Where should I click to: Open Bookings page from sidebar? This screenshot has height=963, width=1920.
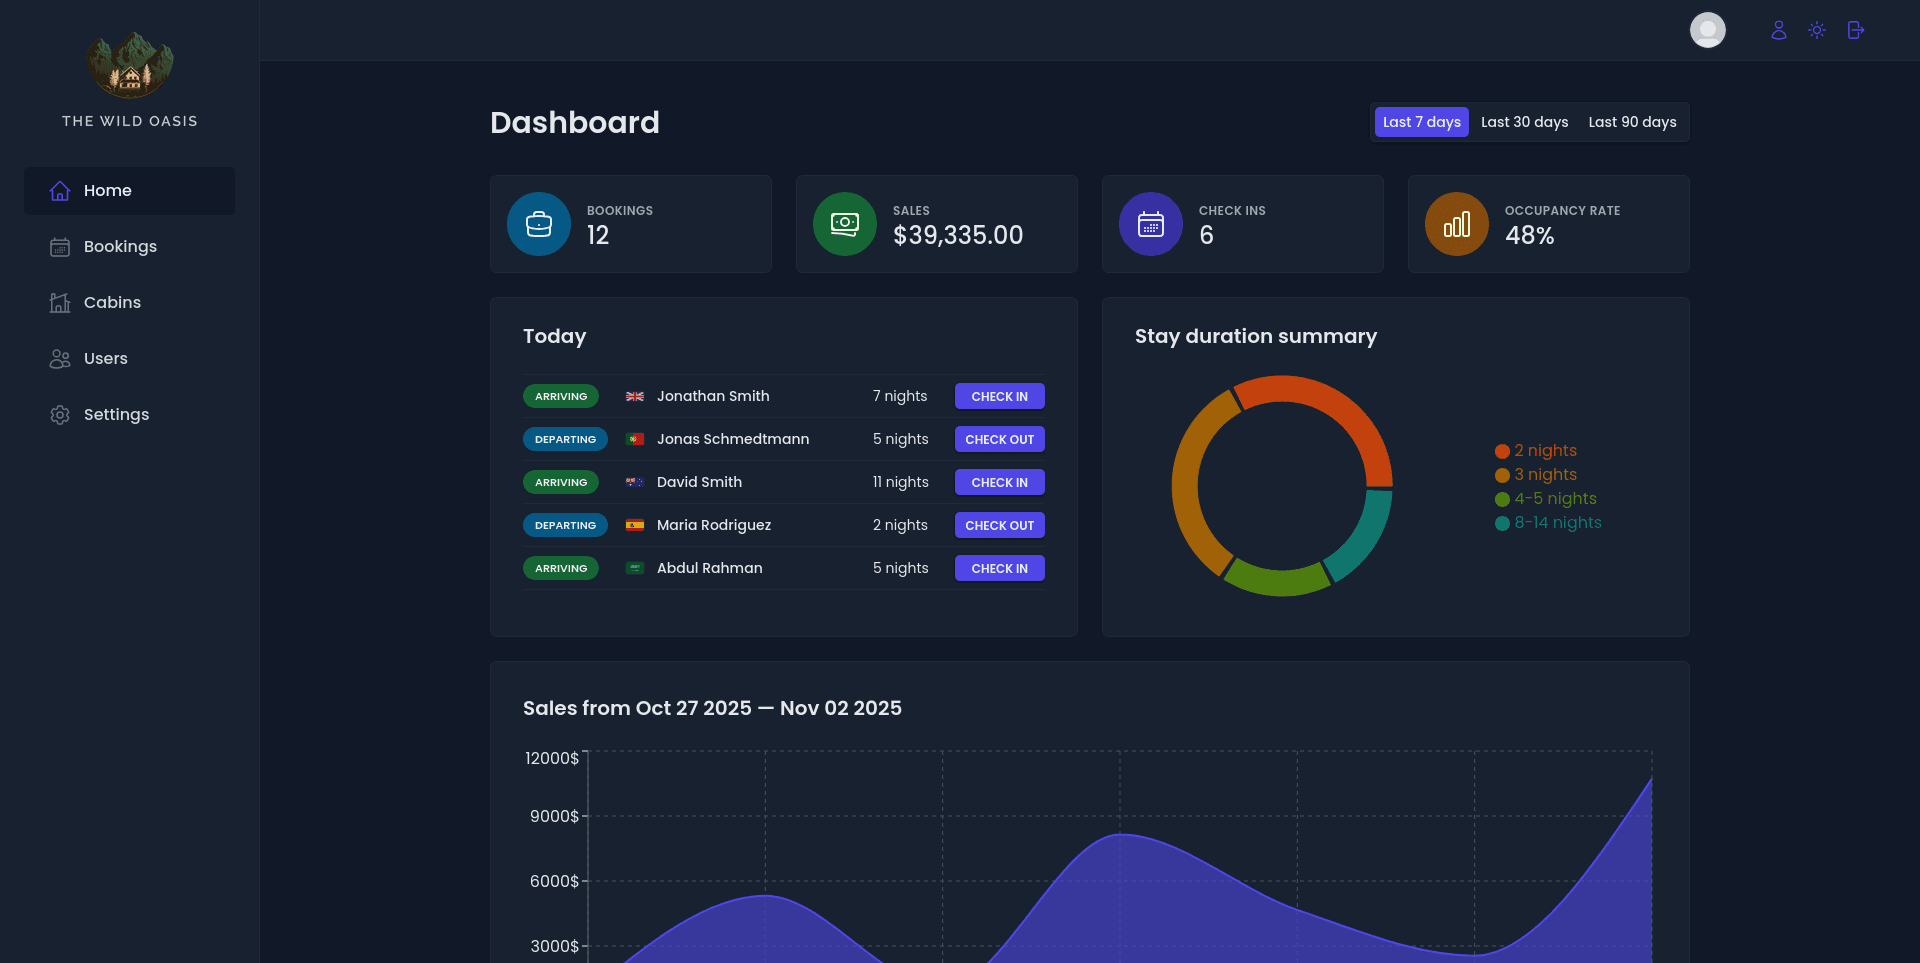(120, 247)
